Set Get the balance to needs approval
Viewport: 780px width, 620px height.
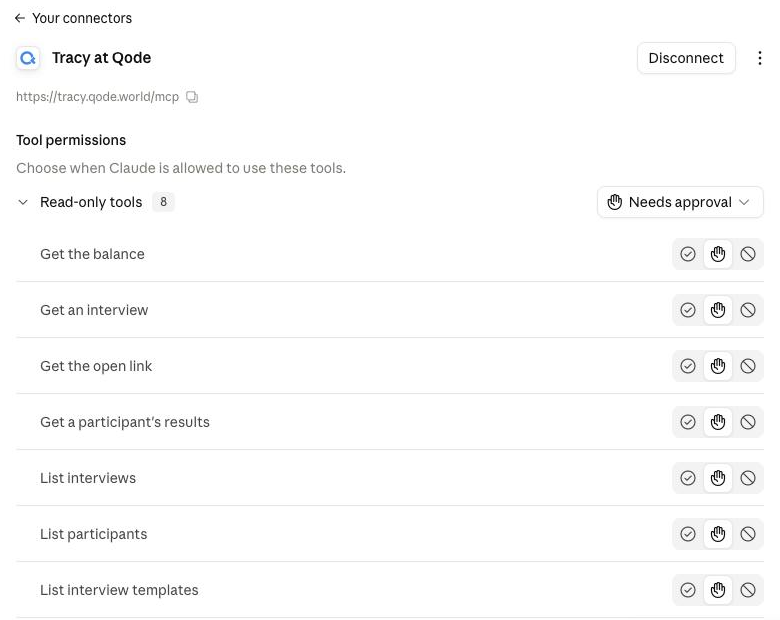coord(718,254)
